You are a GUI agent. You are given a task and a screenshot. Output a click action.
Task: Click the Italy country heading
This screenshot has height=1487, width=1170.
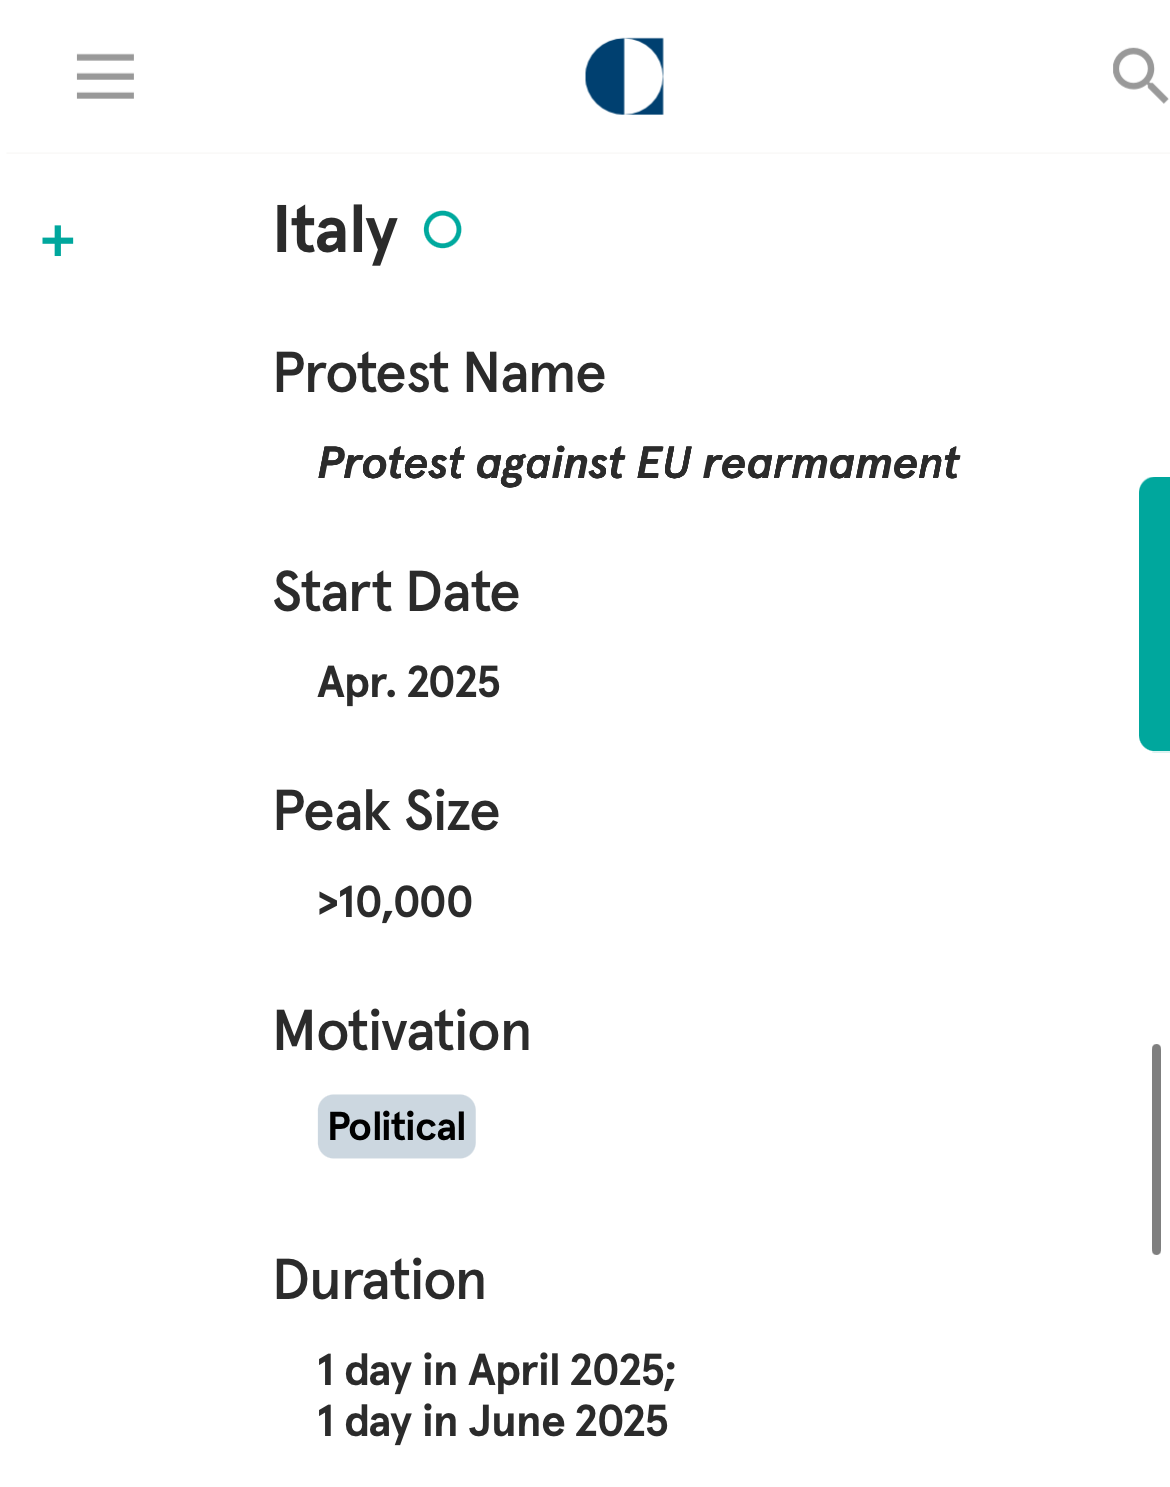point(336,231)
